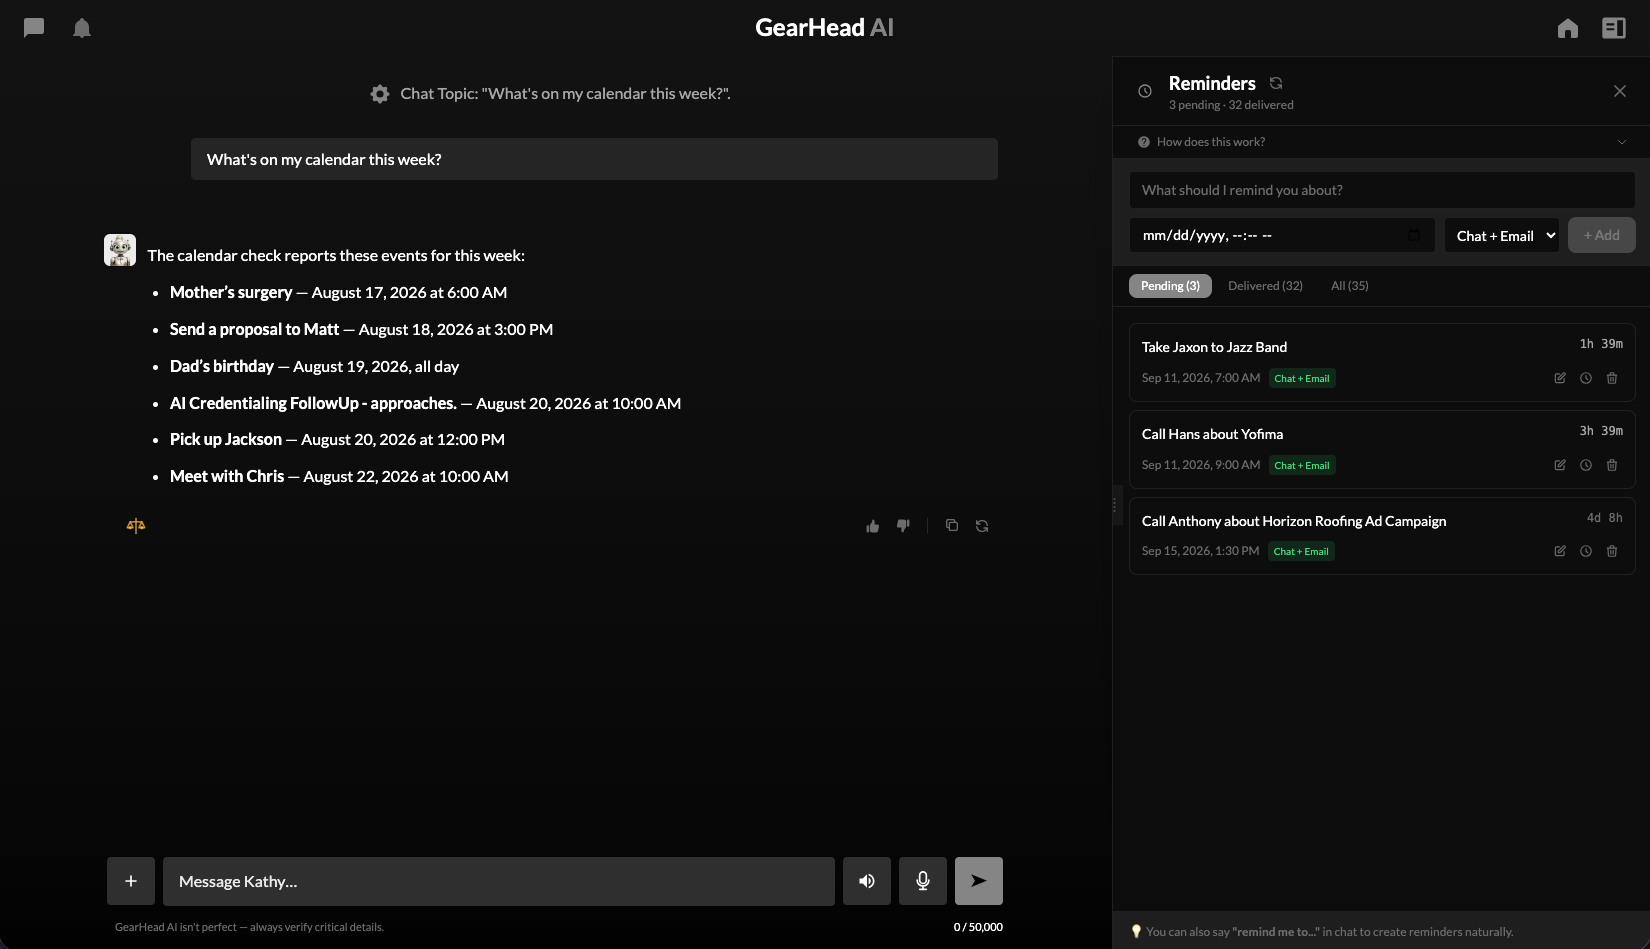The width and height of the screenshot is (1650, 949).
Task: Click the reminder date and time field
Action: coord(1282,236)
